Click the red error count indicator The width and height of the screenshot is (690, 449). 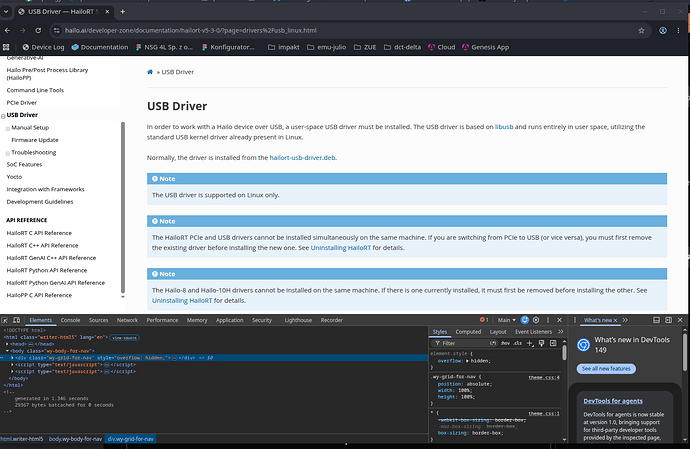[x=484, y=320]
